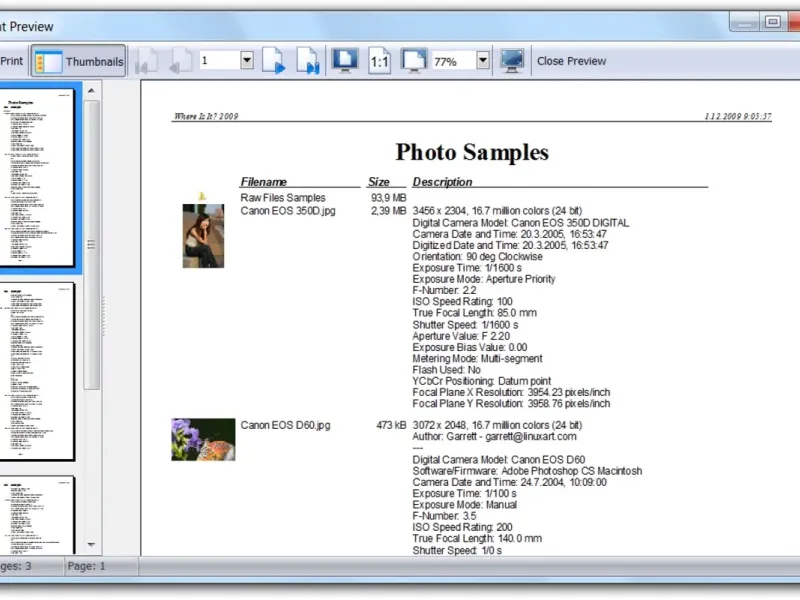
Task: Click the Author: Garrett email line
Action: [494, 436]
